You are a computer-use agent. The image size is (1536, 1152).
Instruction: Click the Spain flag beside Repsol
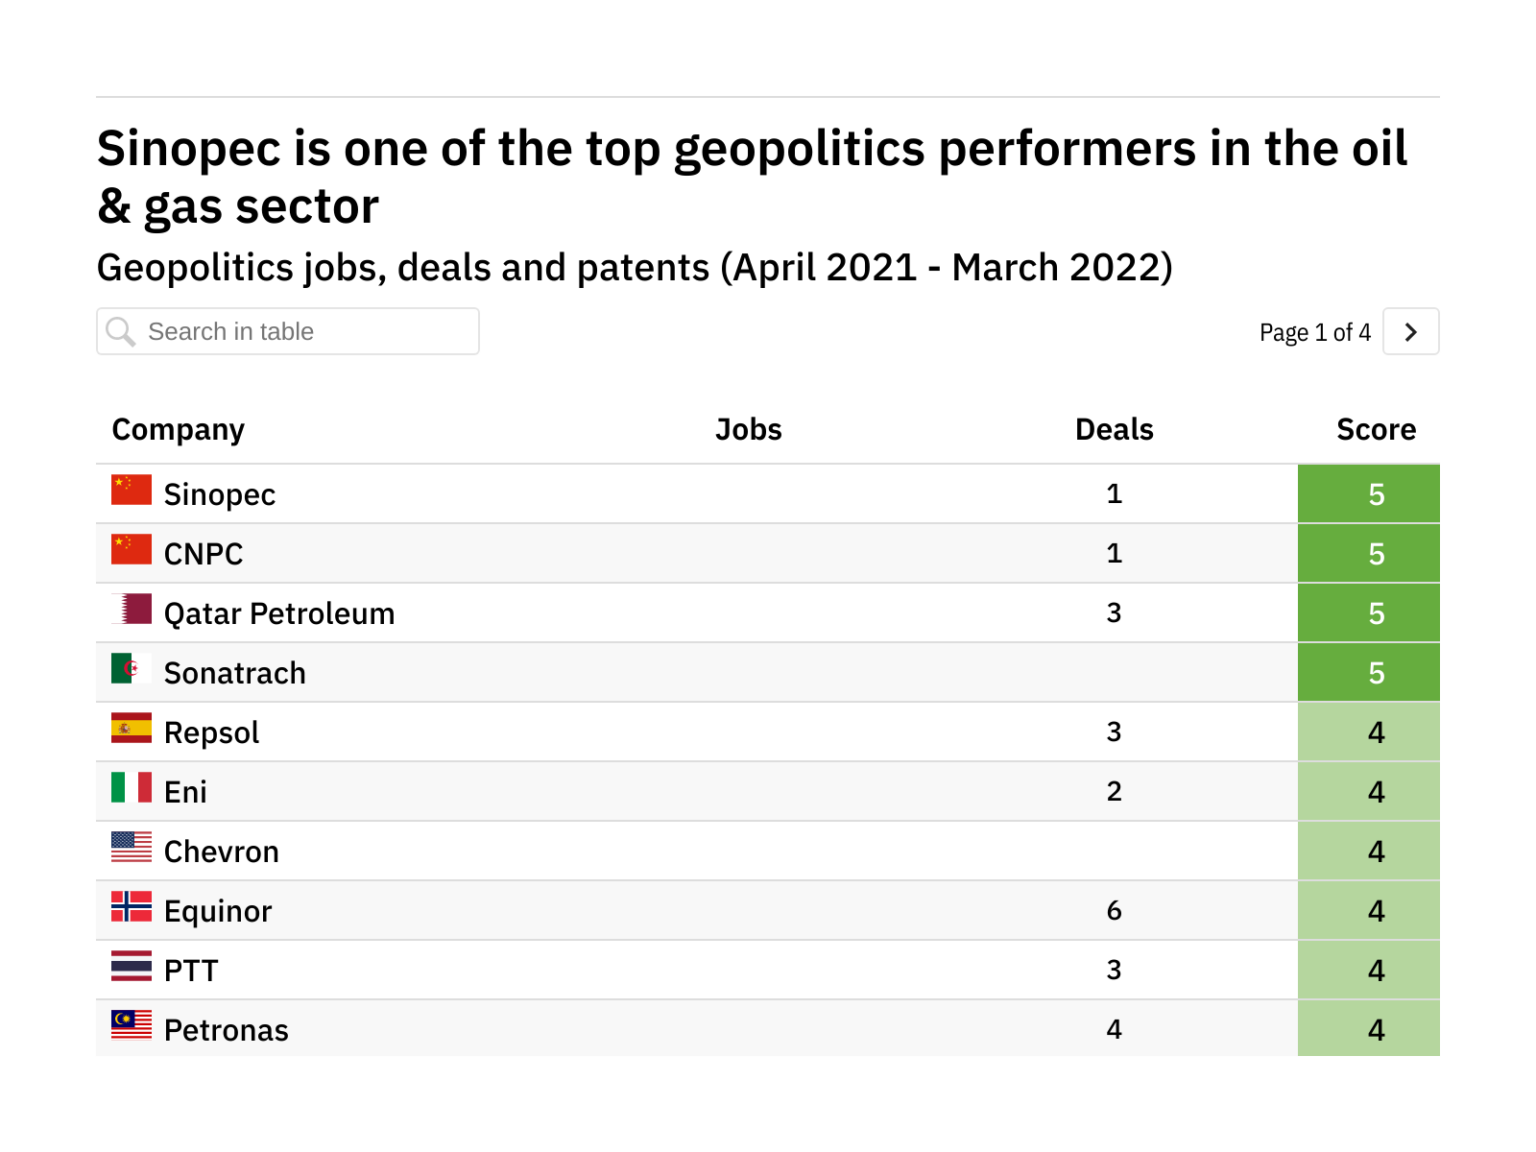click(131, 728)
